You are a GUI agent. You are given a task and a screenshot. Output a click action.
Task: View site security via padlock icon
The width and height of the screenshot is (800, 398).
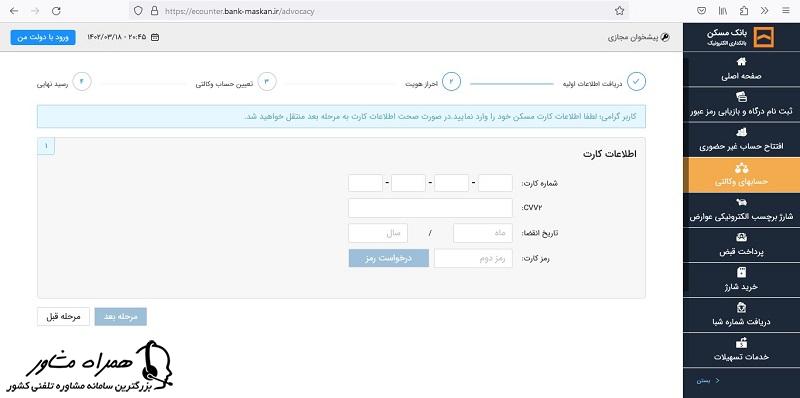[x=154, y=11]
